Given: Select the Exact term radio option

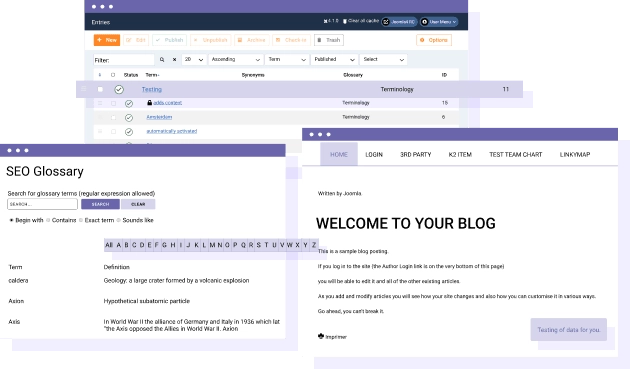Looking at the screenshot, I should pos(81,220).
